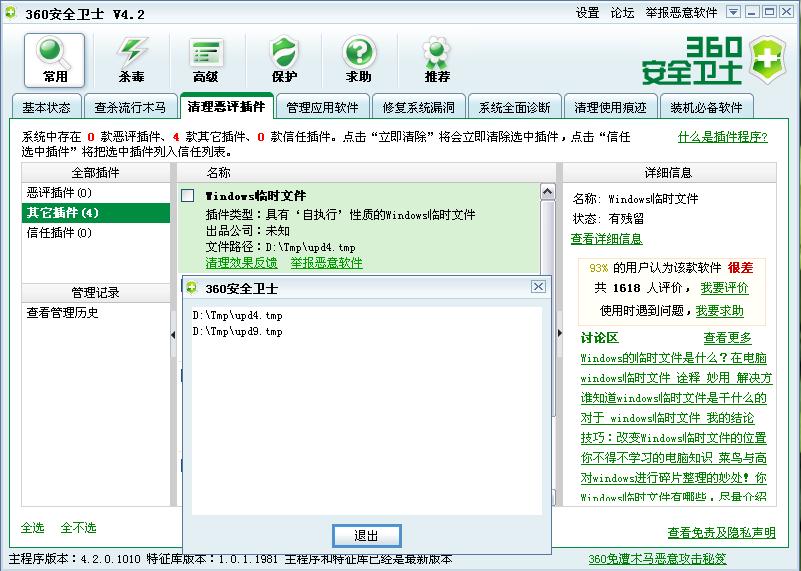Select the D:\Tmp\upd4.tmp line in the dialog
Image resolution: width=801 pixels, height=571 pixels.
click(x=237, y=315)
